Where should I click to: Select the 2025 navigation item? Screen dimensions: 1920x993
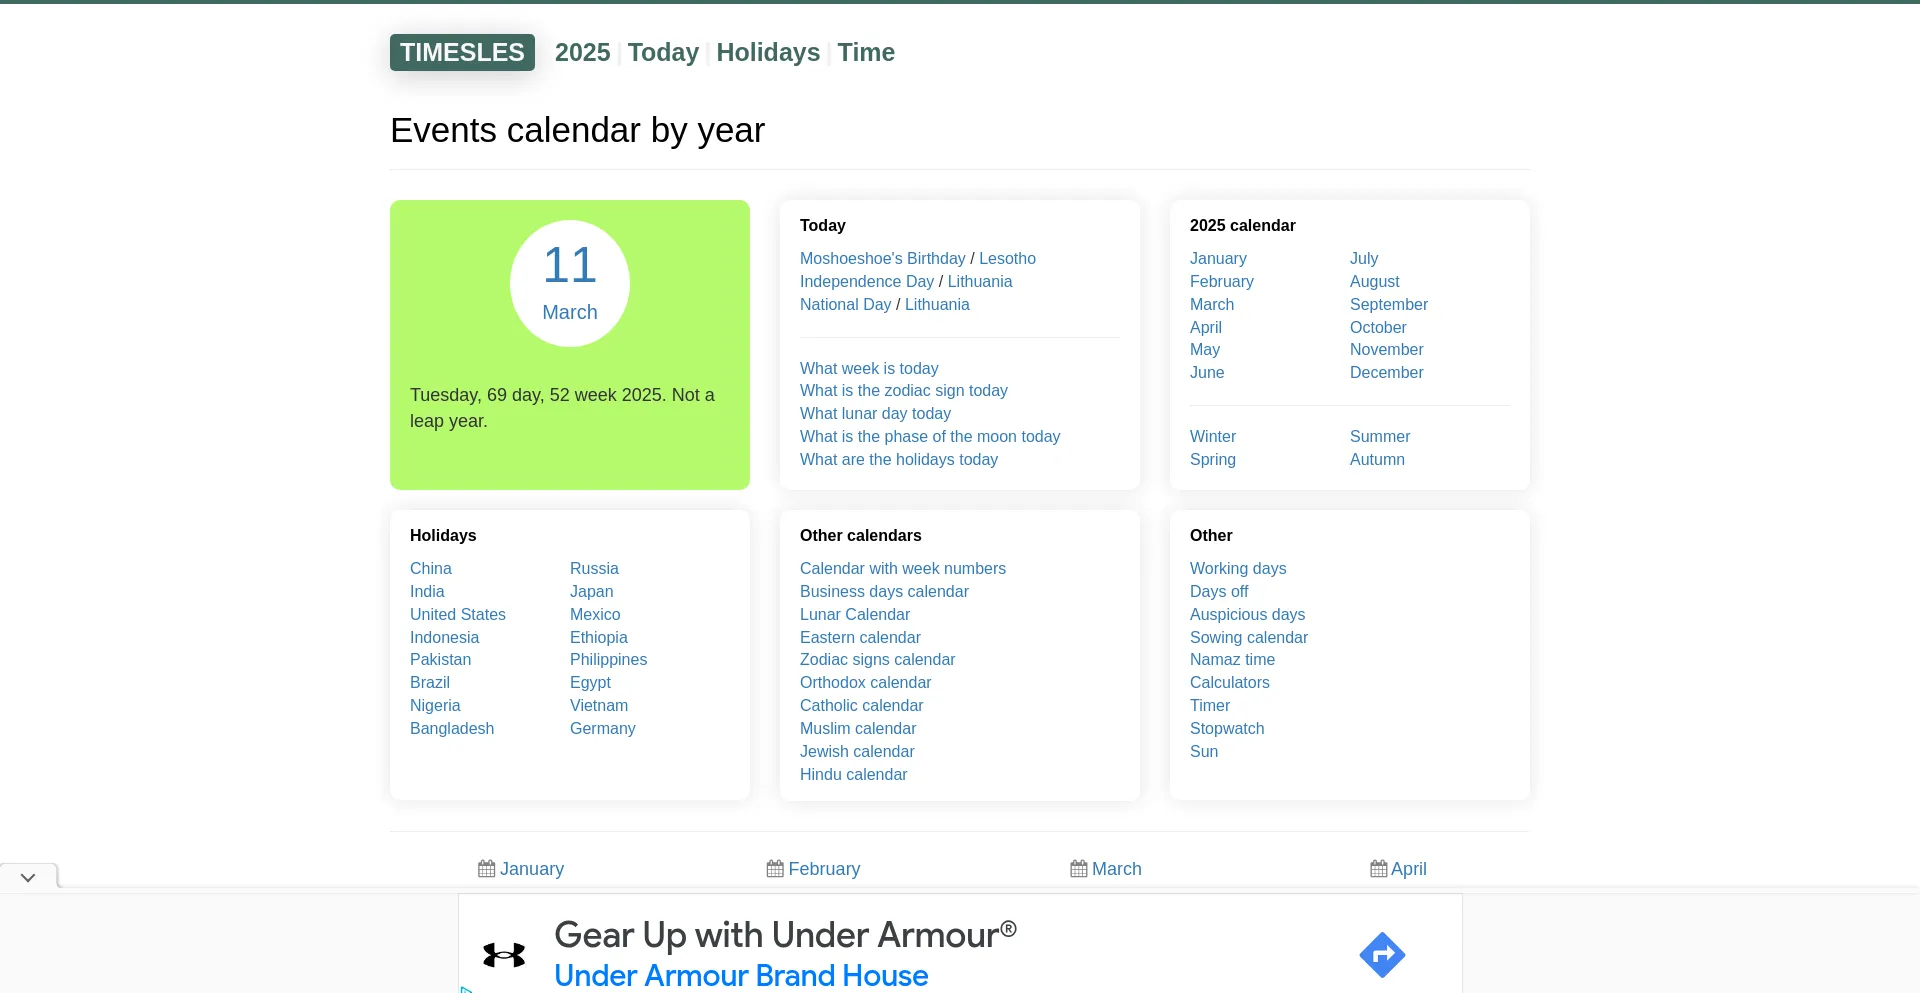583,52
